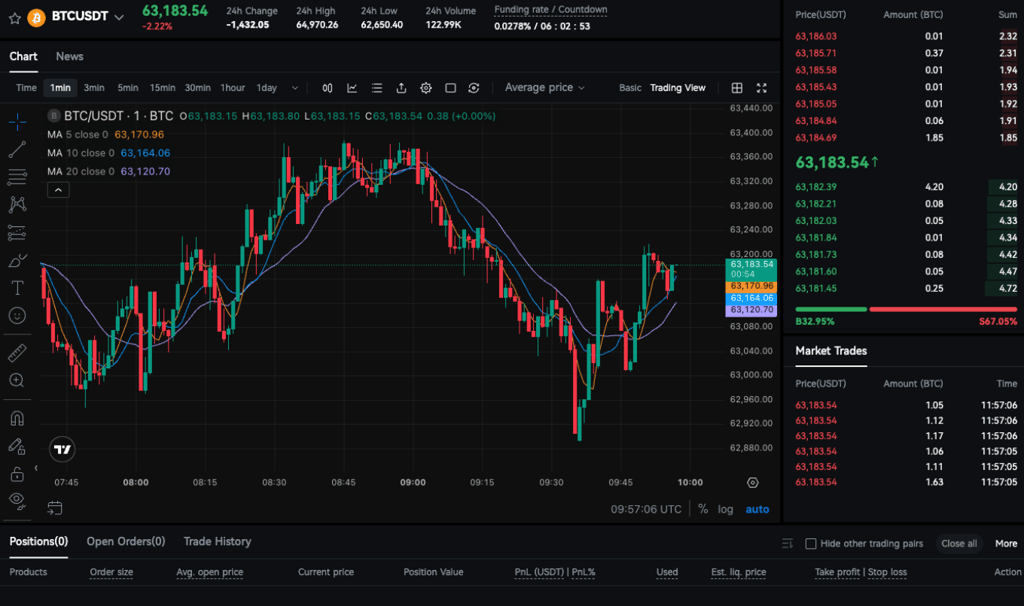Switch to the News tab
1024x606 pixels.
coord(69,57)
